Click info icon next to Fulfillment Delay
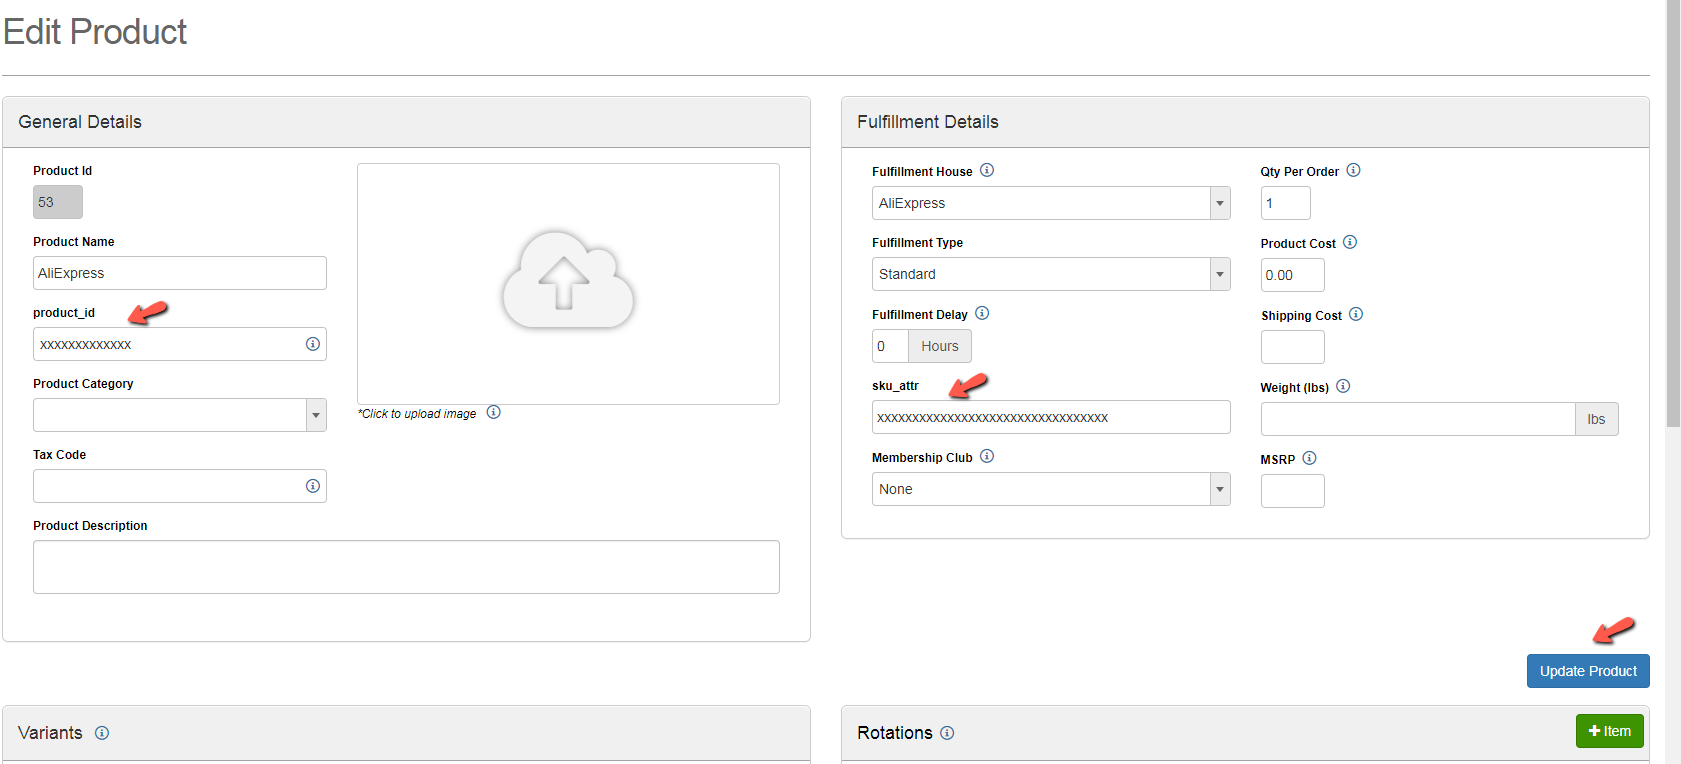 point(982,313)
